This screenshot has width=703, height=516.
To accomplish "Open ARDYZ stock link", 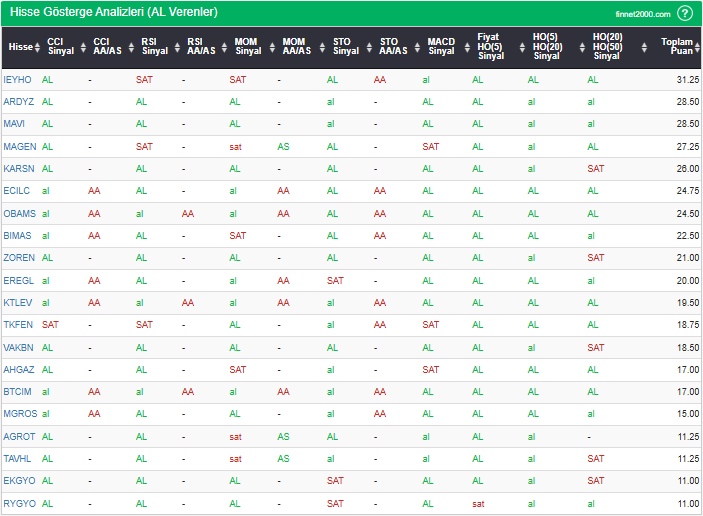I will tap(18, 102).
